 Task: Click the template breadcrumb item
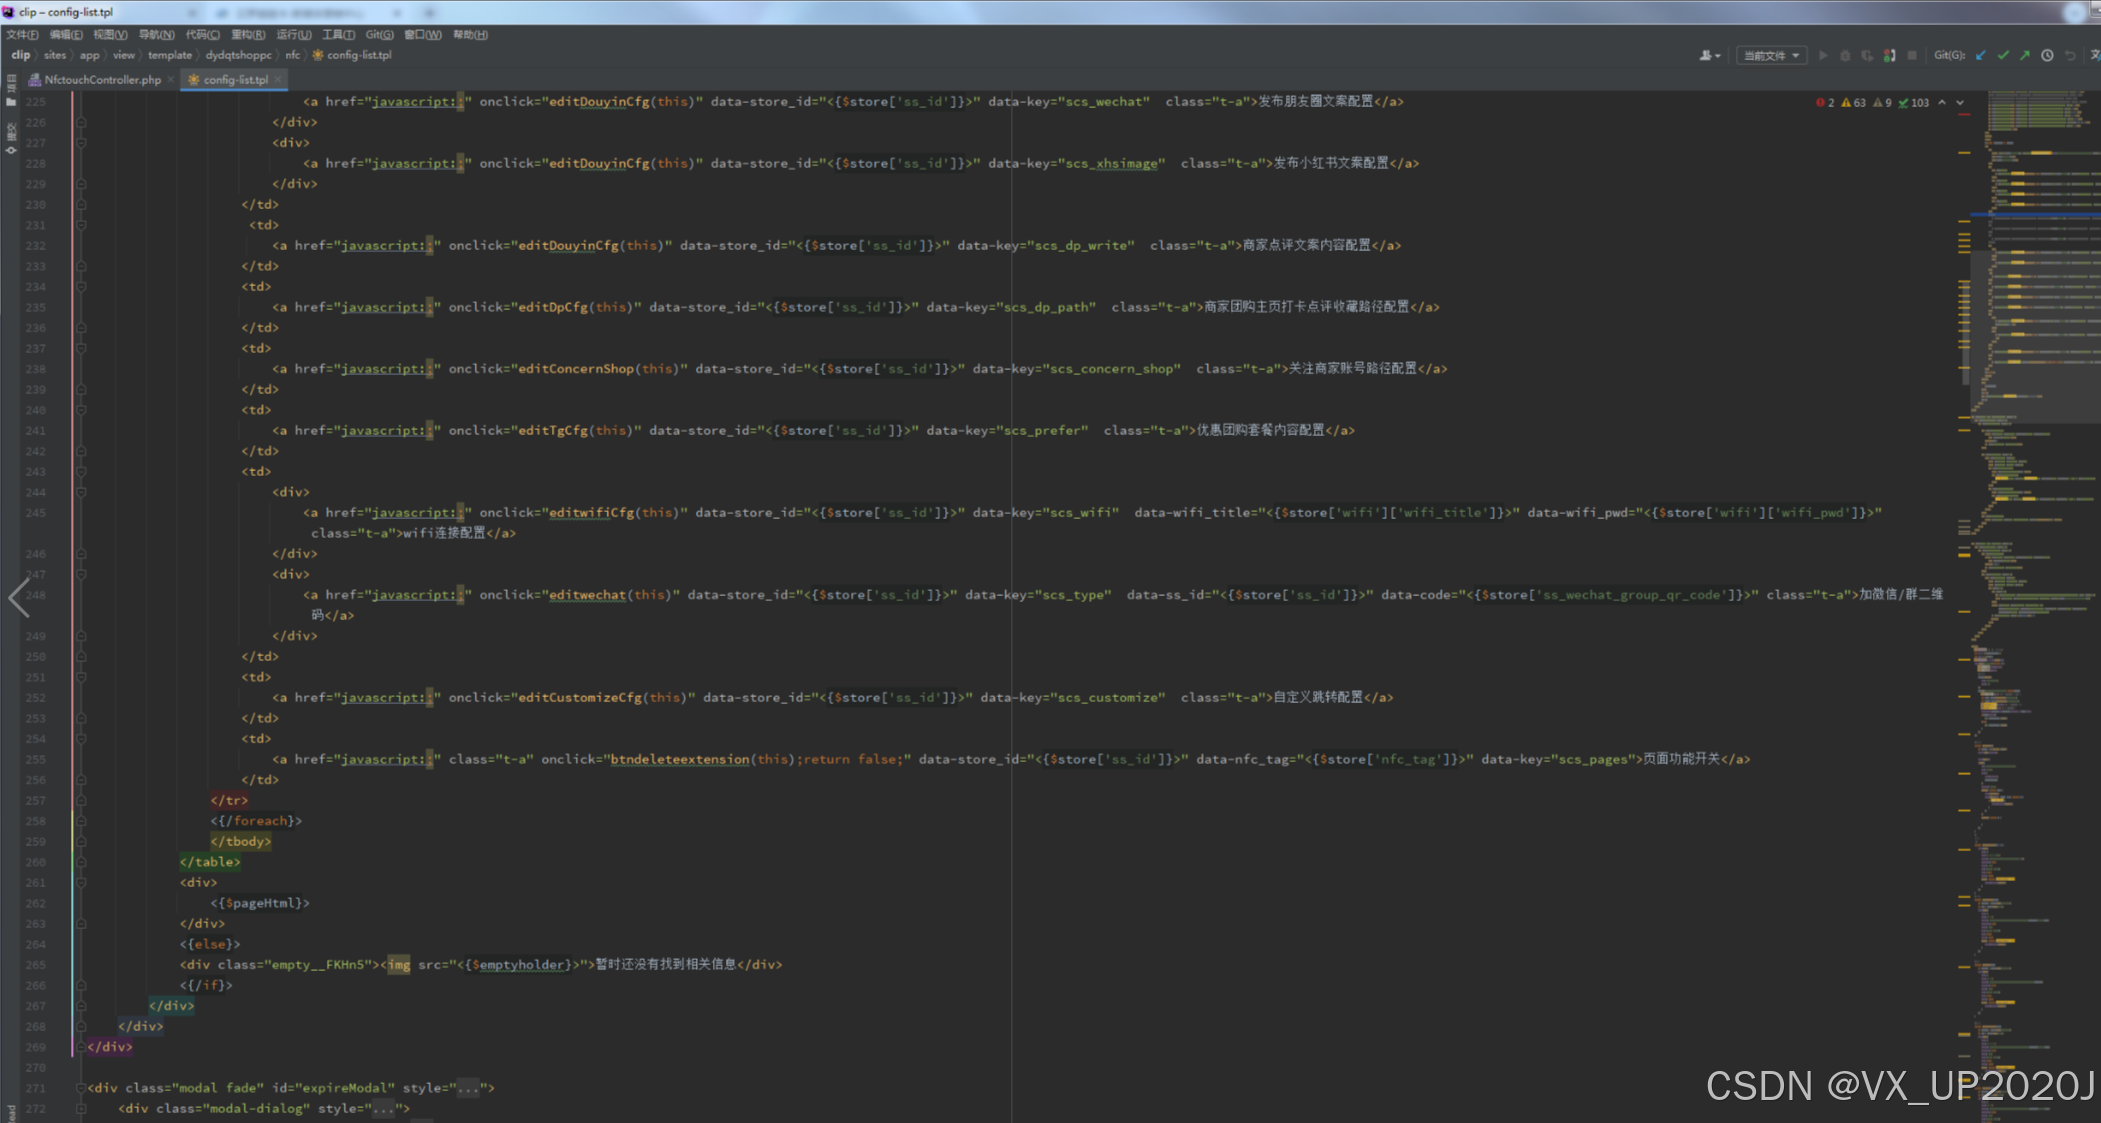[170, 56]
